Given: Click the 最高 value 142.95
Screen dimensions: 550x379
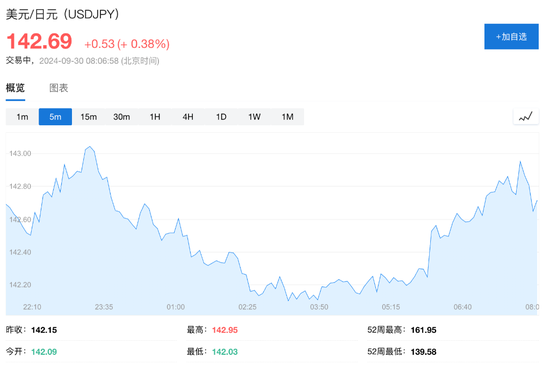Looking at the screenshot, I should pyautogui.click(x=225, y=330).
